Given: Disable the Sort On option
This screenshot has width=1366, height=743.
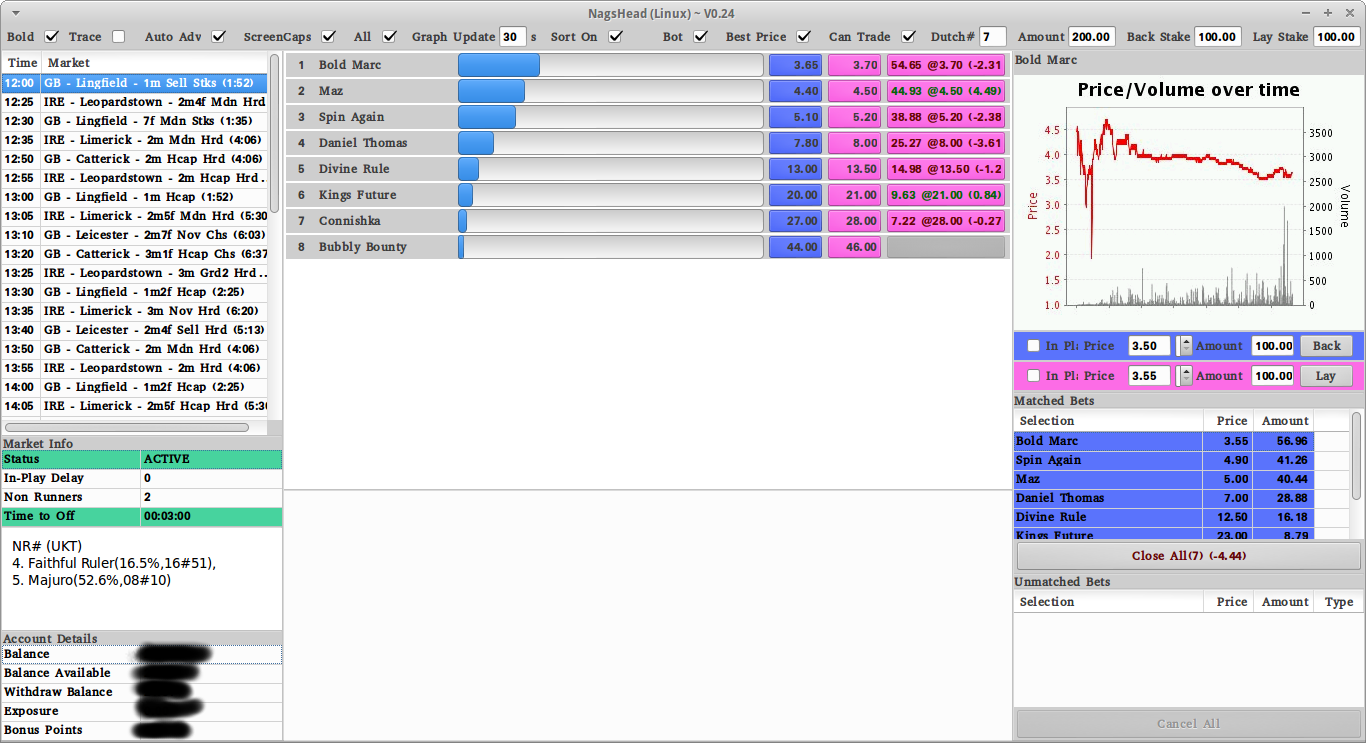Looking at the screenshot, I should (x=614, y=37).
